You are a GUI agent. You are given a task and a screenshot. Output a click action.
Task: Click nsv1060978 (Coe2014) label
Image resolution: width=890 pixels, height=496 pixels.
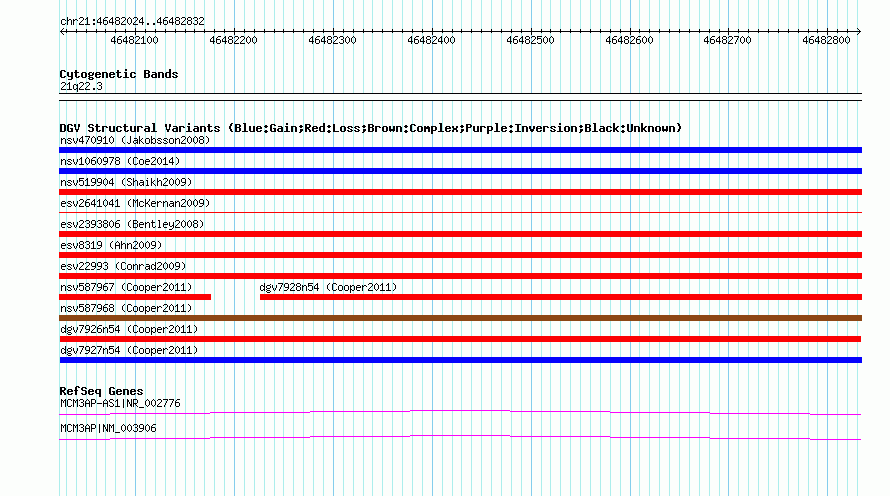[120, 161]
